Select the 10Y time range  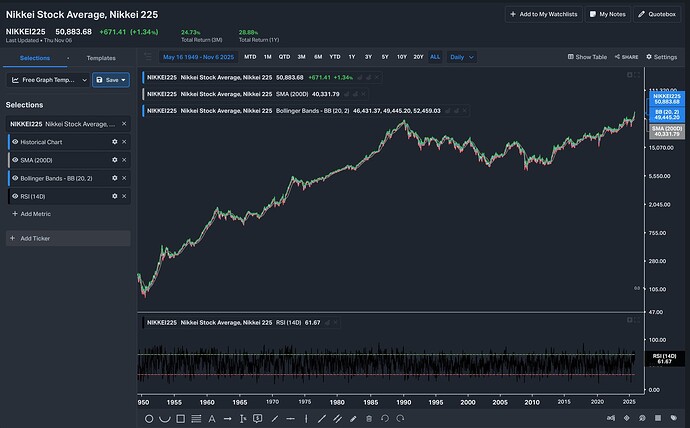[x=402, y=57]
